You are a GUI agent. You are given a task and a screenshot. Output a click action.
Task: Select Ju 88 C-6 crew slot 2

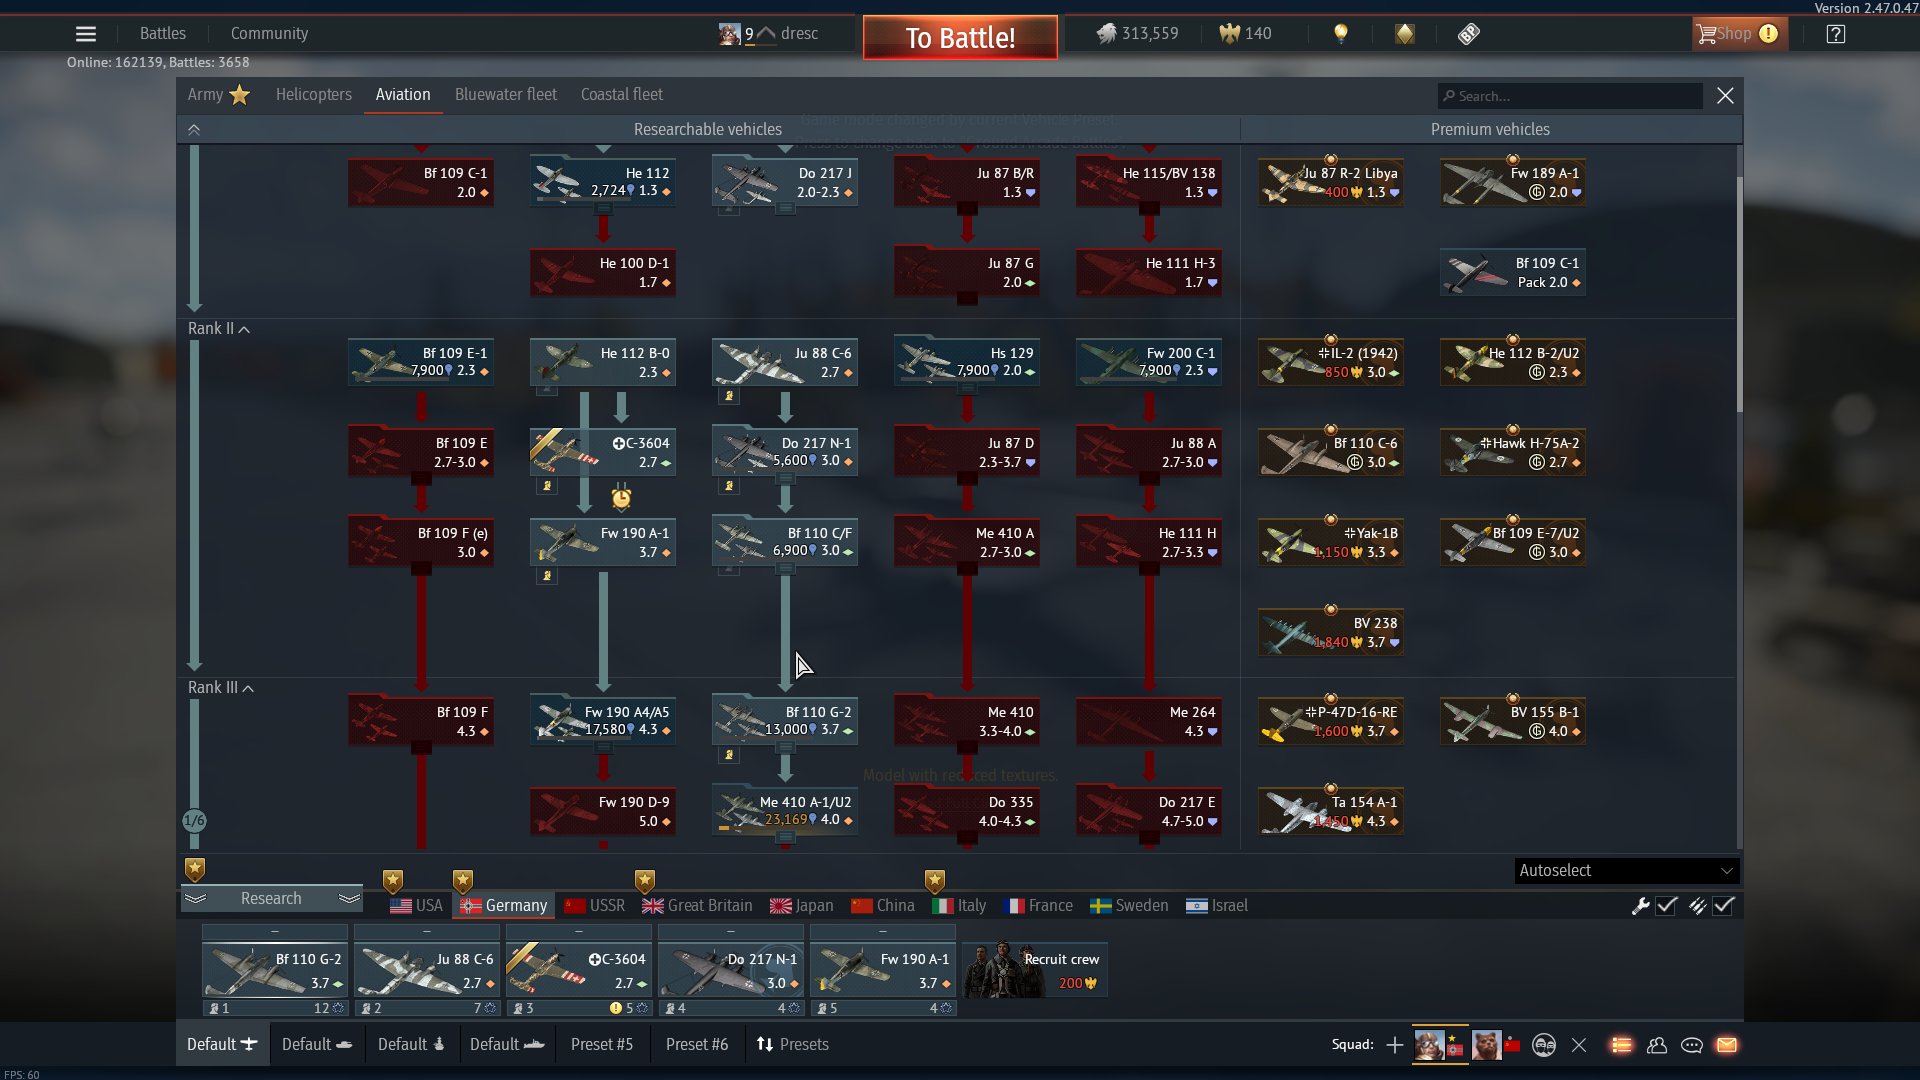pyautogui.click(x=427, y=970)
